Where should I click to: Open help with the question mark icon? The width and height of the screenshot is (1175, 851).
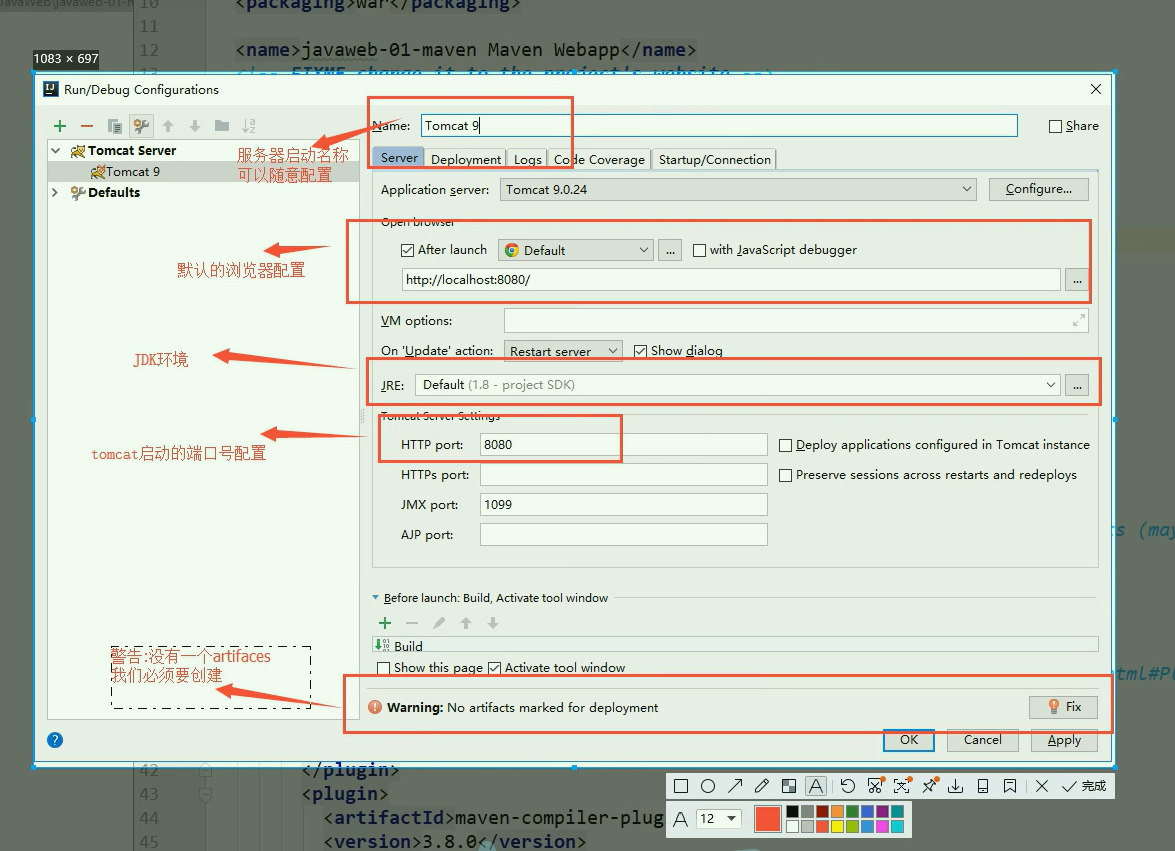click(x=55, y=740)
